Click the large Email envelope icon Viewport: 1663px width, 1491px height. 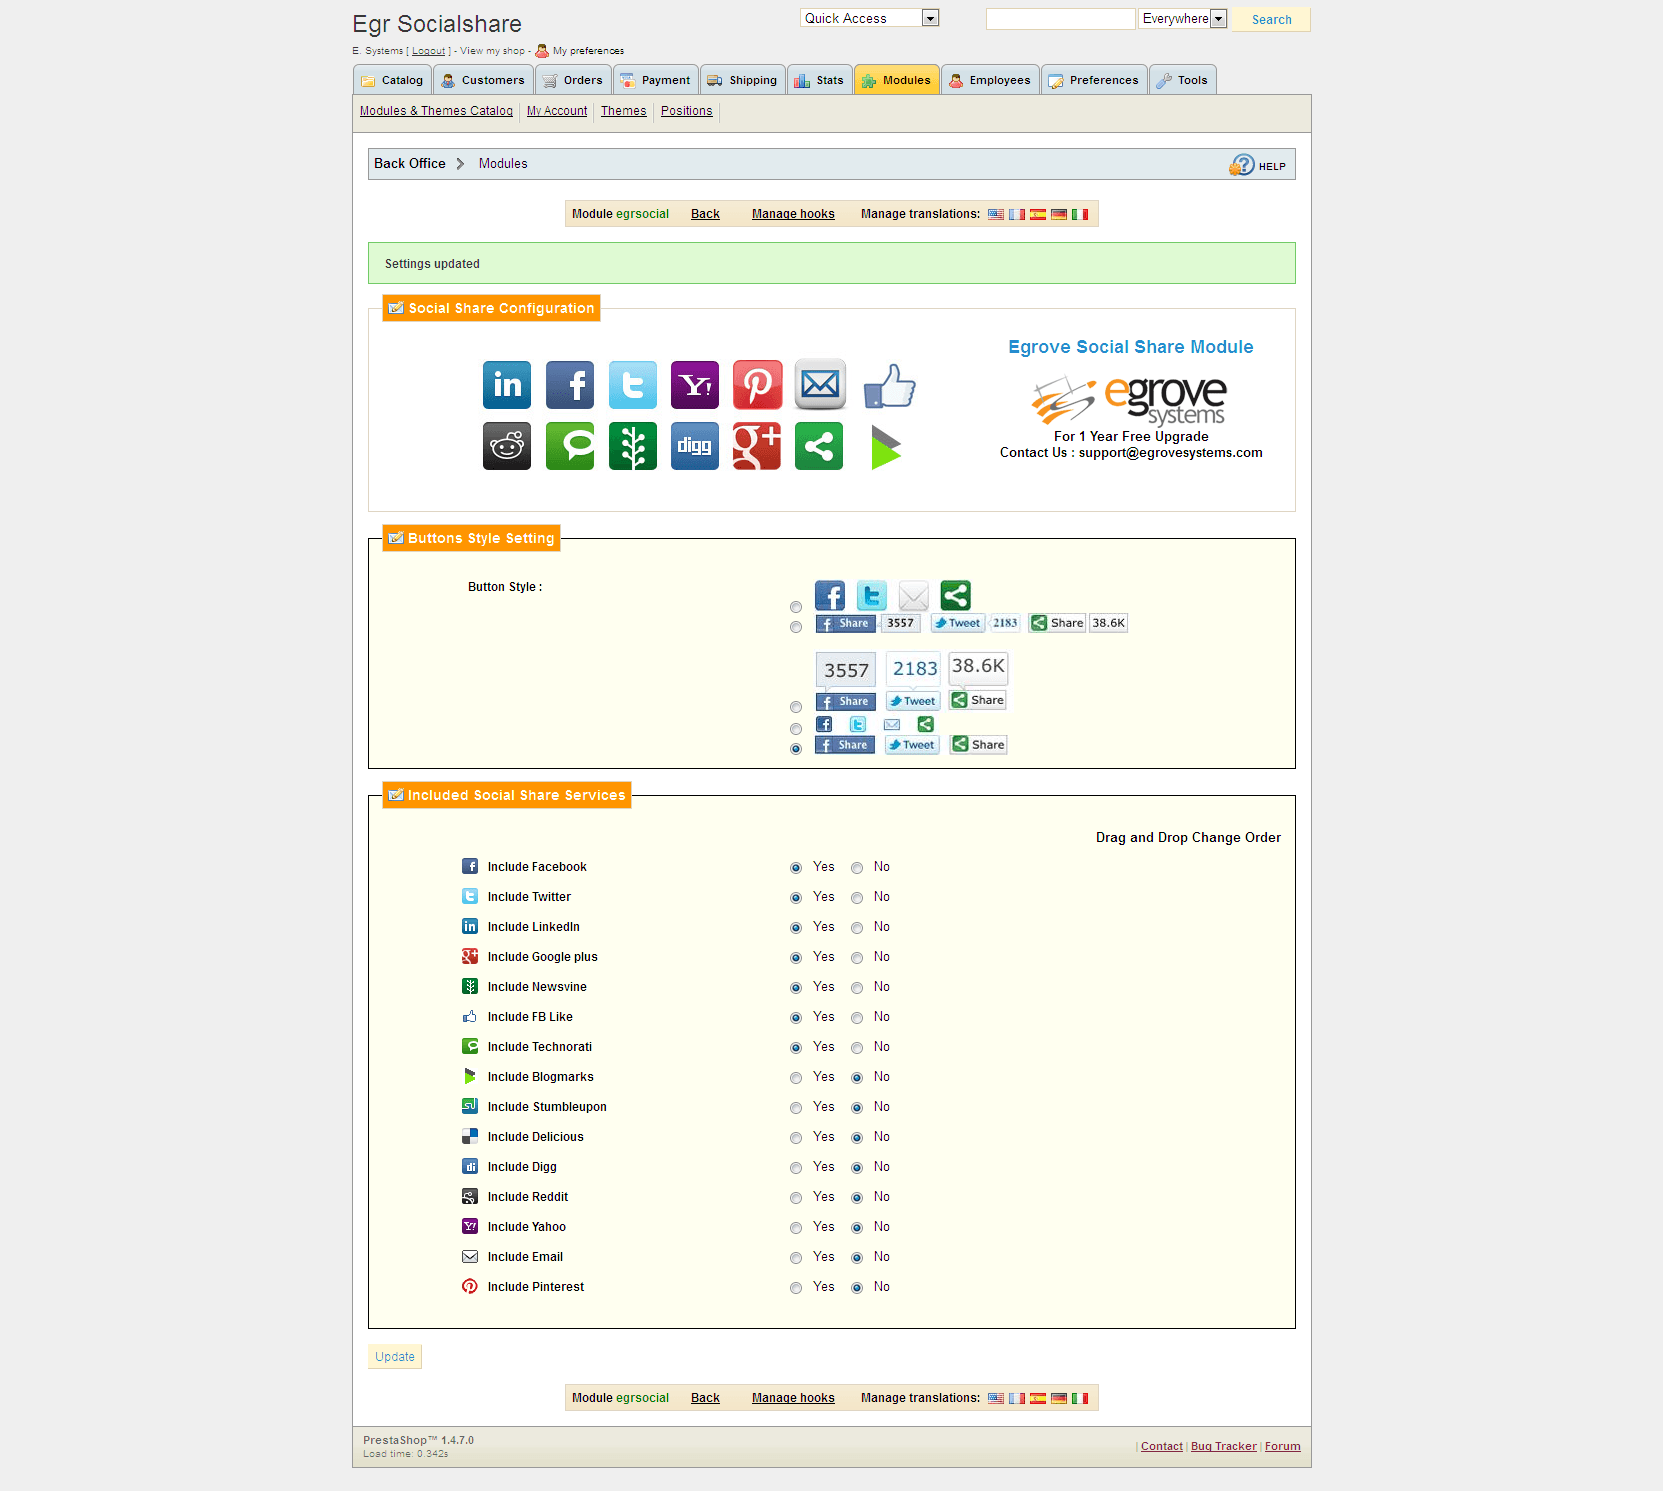click(821, 384)
